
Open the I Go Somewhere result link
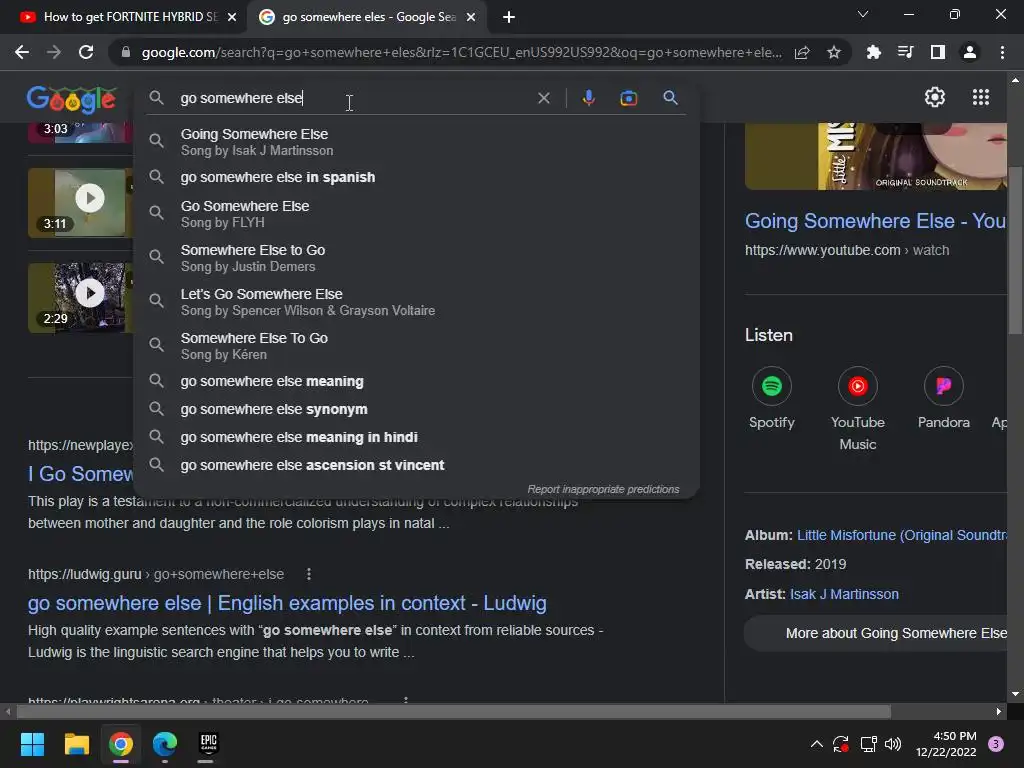80,473
